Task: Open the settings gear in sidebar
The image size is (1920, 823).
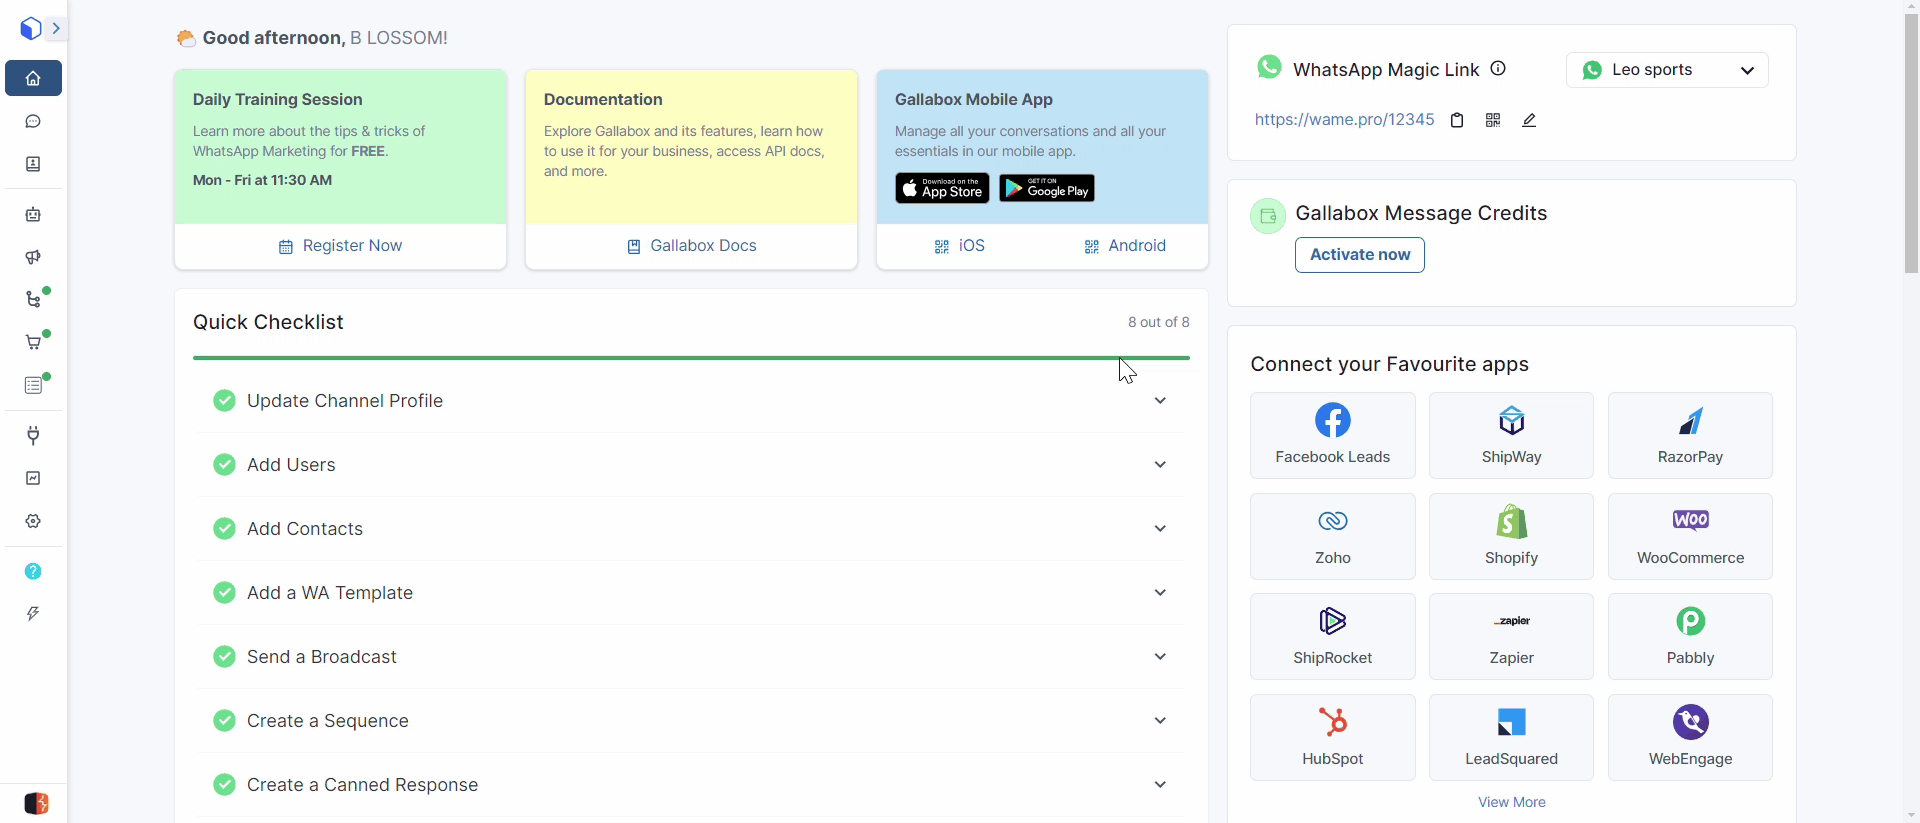Action: 33,521
